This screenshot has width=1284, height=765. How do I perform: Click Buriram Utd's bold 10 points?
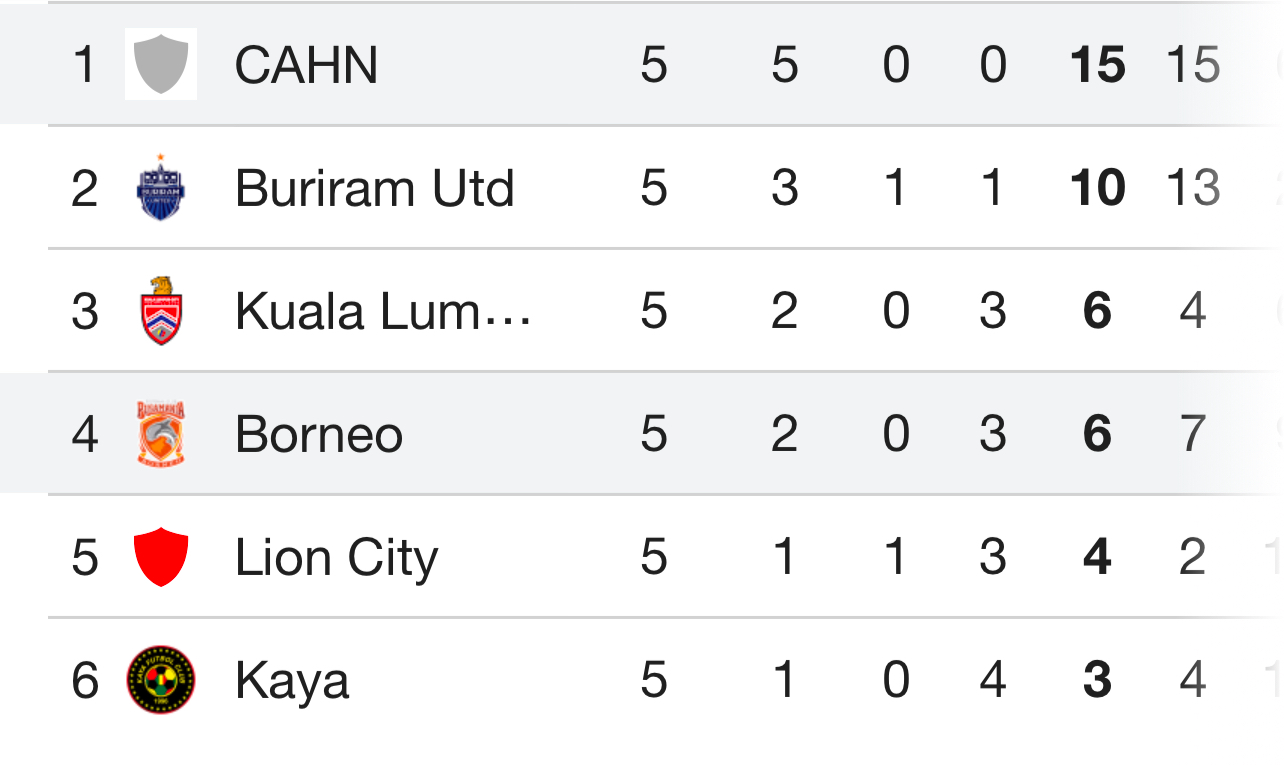pos(1097,188)
